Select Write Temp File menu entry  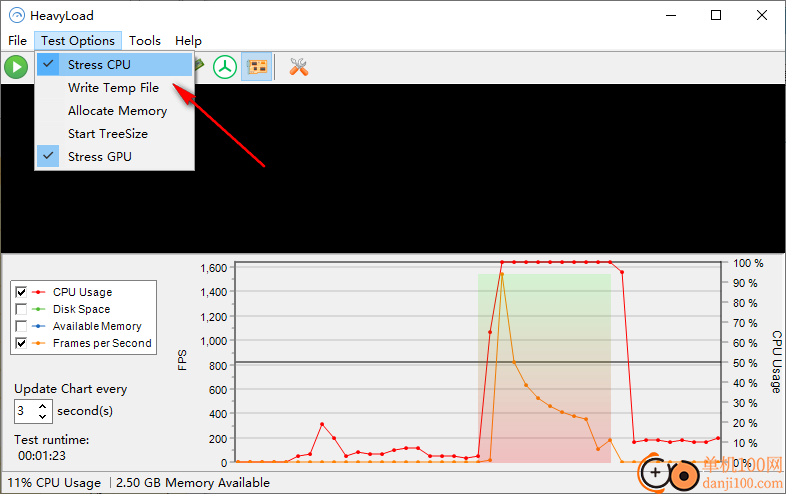click(x=114, y=88)
